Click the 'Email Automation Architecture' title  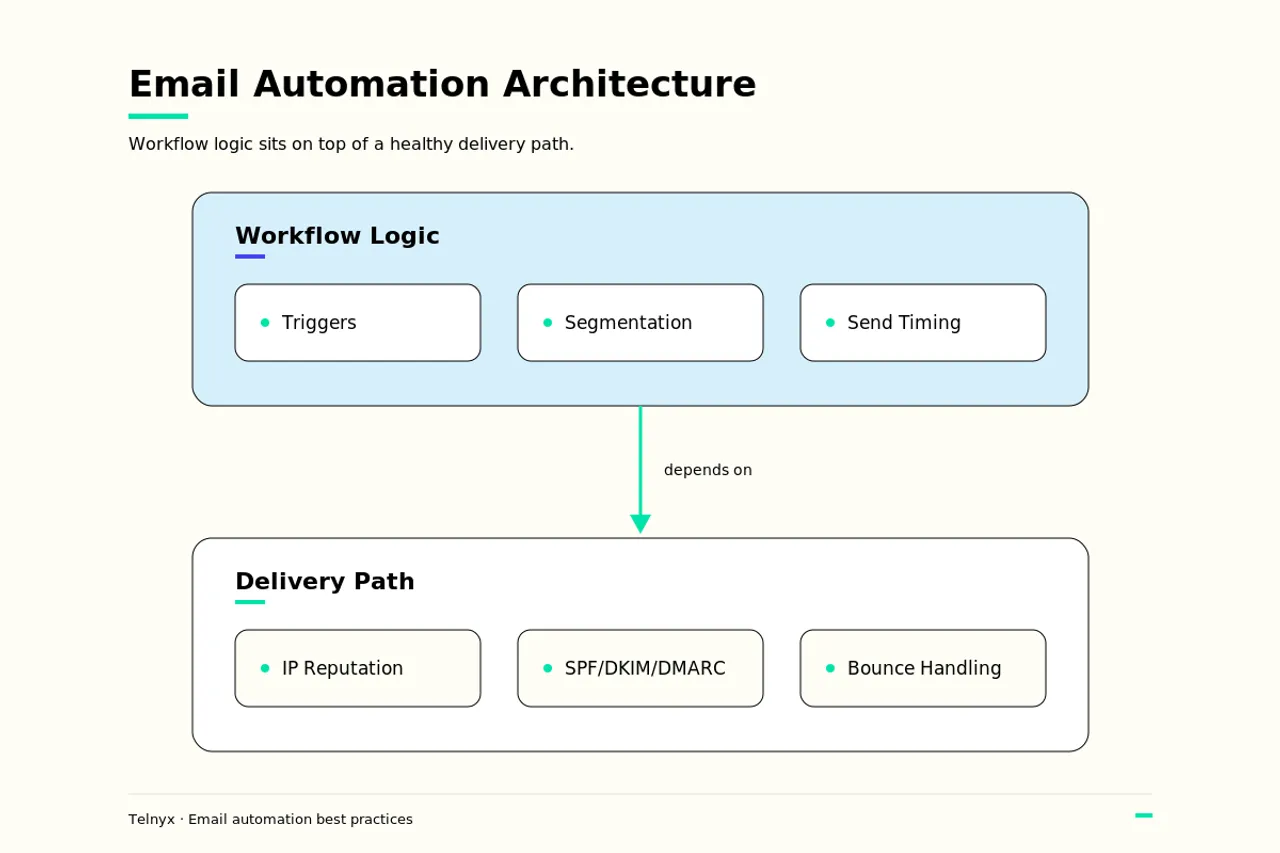point(442,84)
